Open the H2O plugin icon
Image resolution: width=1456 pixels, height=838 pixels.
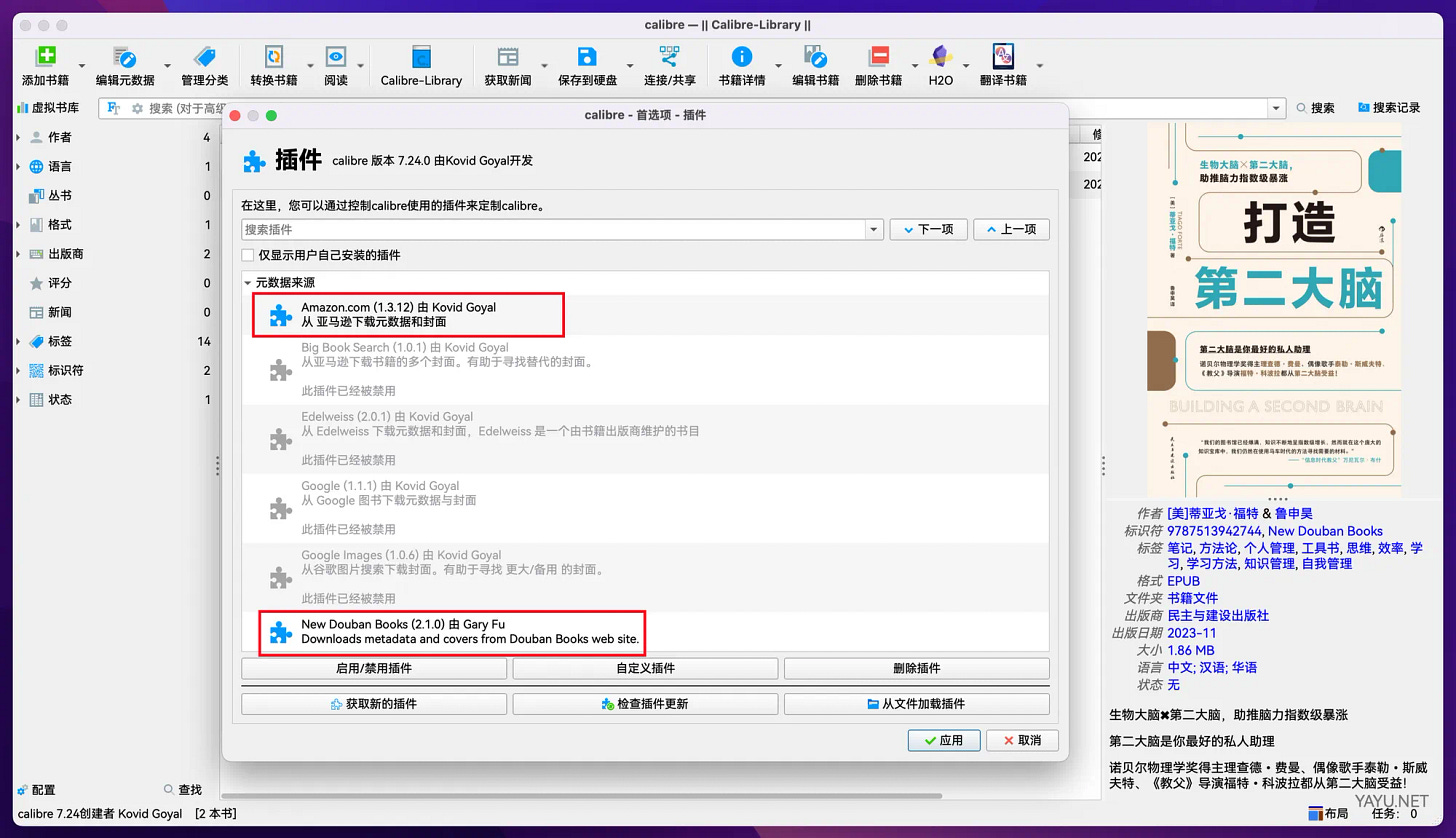(940, 57)
